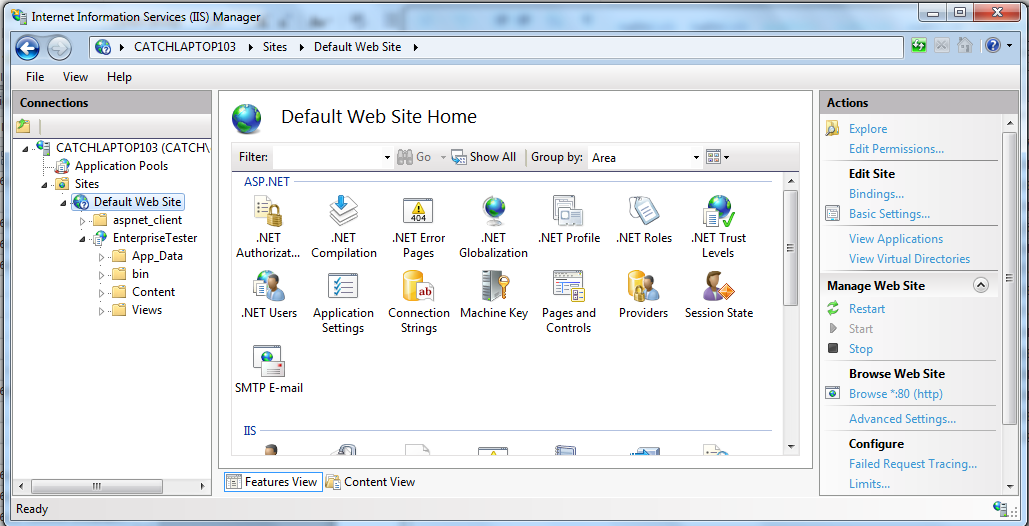
Task: Click the Restart action link
Action: 866,309
